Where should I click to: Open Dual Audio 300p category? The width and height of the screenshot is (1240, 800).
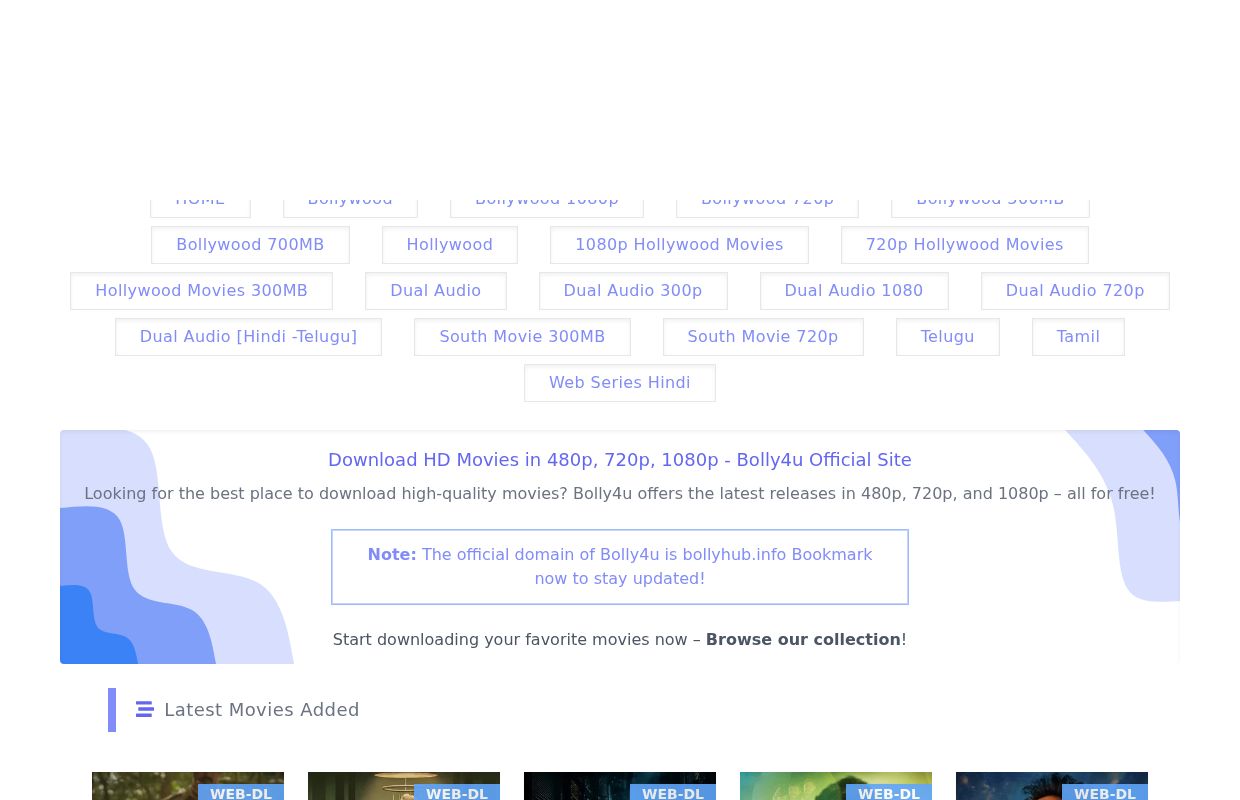[633, 291]
